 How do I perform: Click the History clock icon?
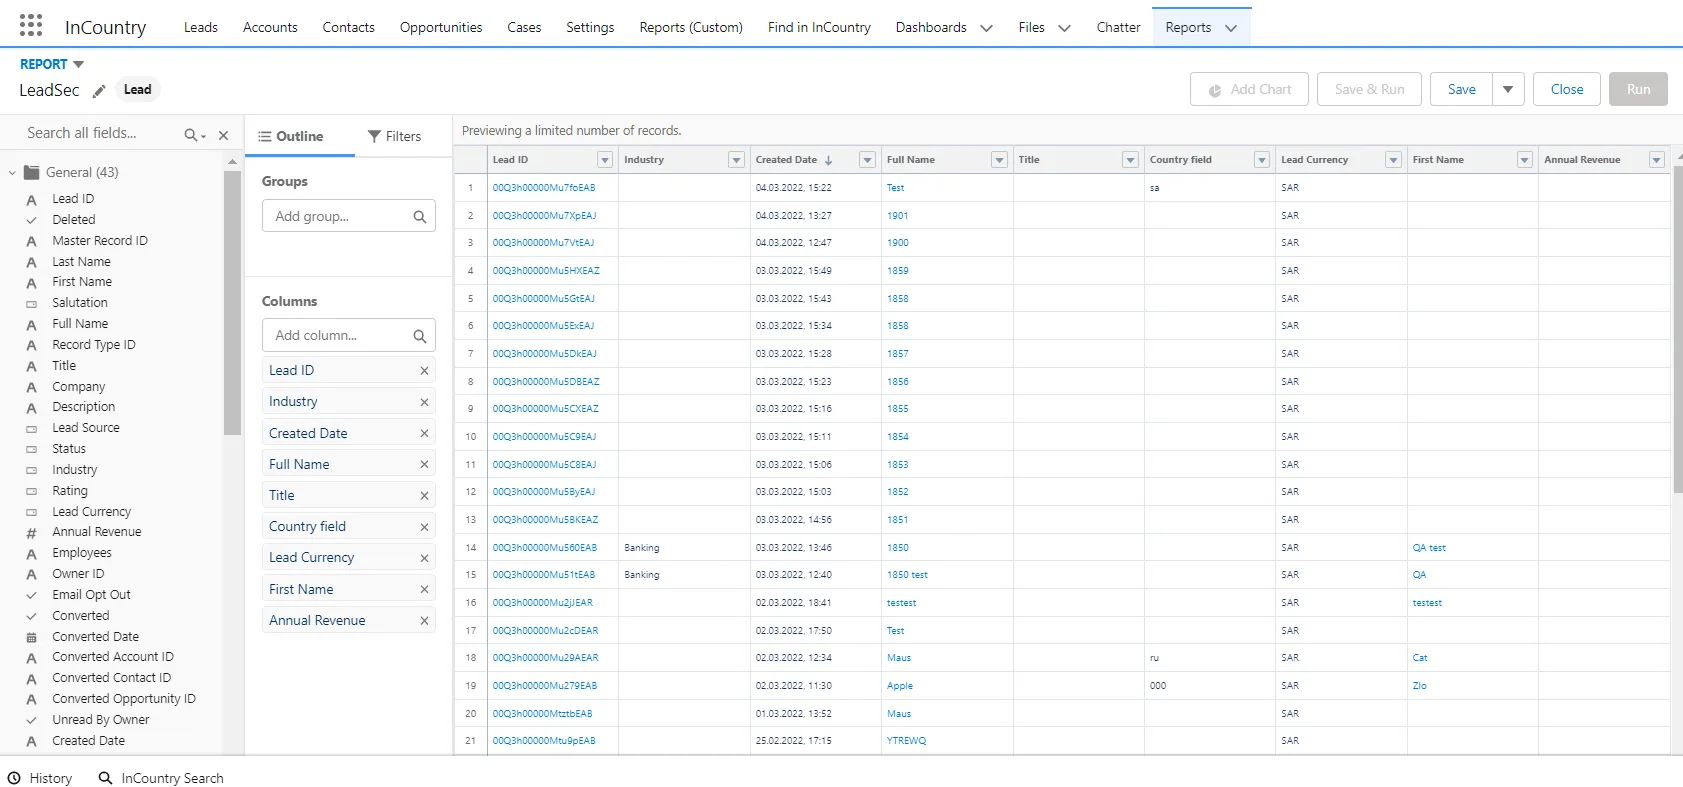coord(14,778)
